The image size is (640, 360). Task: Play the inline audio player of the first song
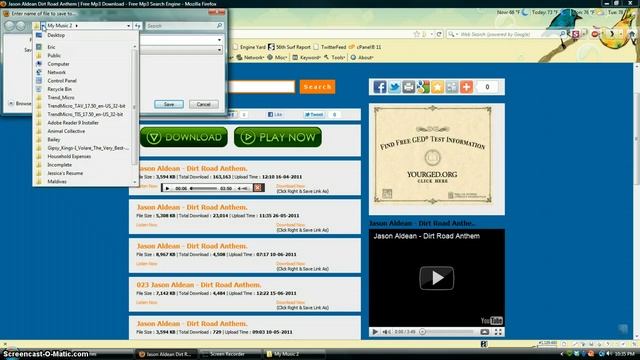tap(167, 188)
